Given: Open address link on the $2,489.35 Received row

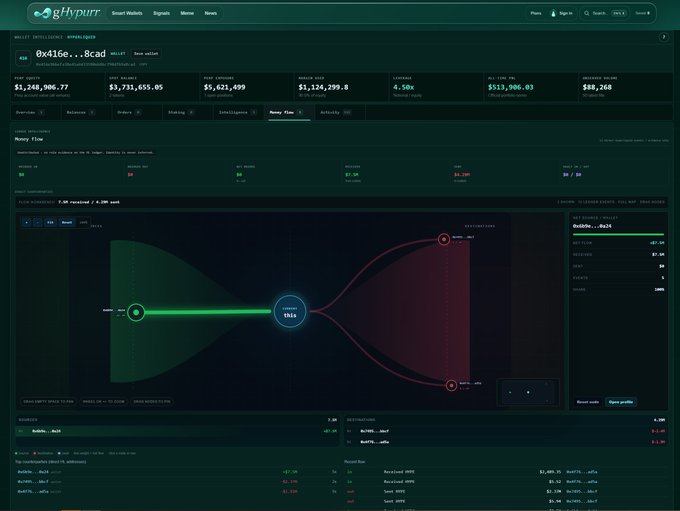Looking at the screenshot, I should coord(582,472).
